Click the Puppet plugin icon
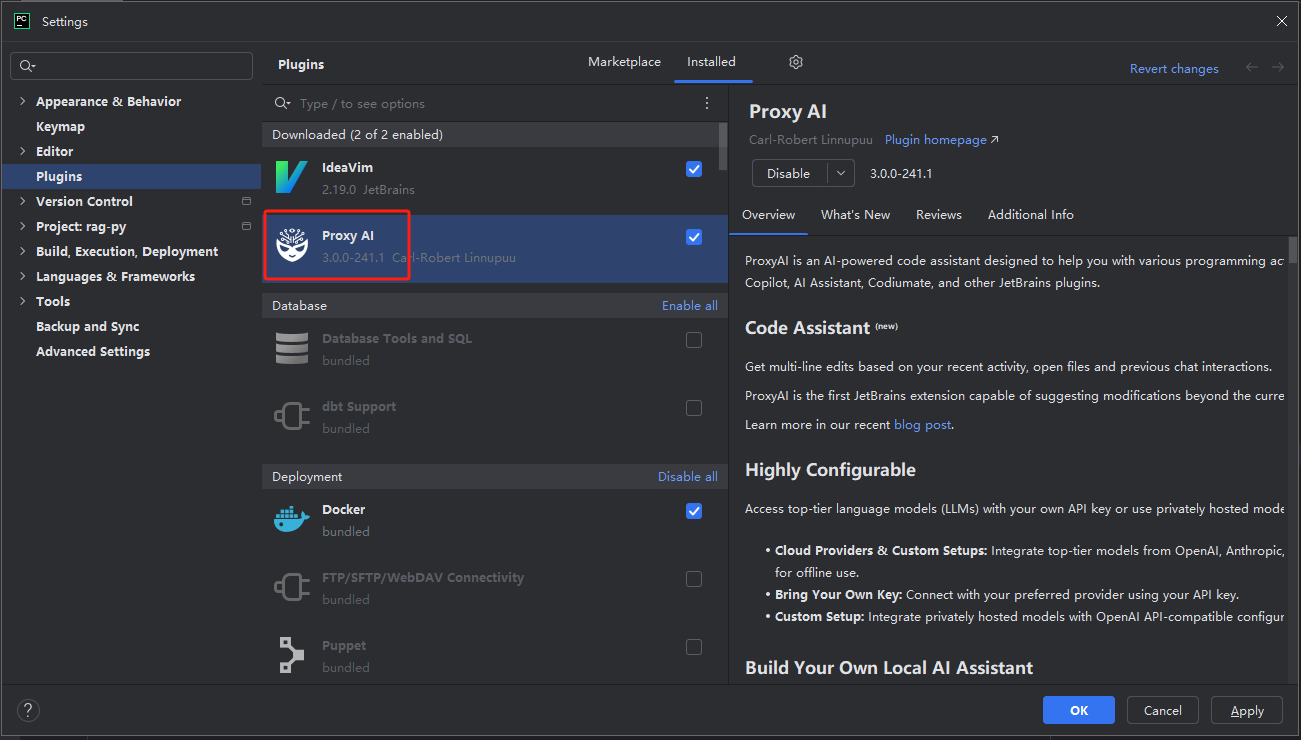The height and width of the screenshot is (740, 1301). coord(292,656)
